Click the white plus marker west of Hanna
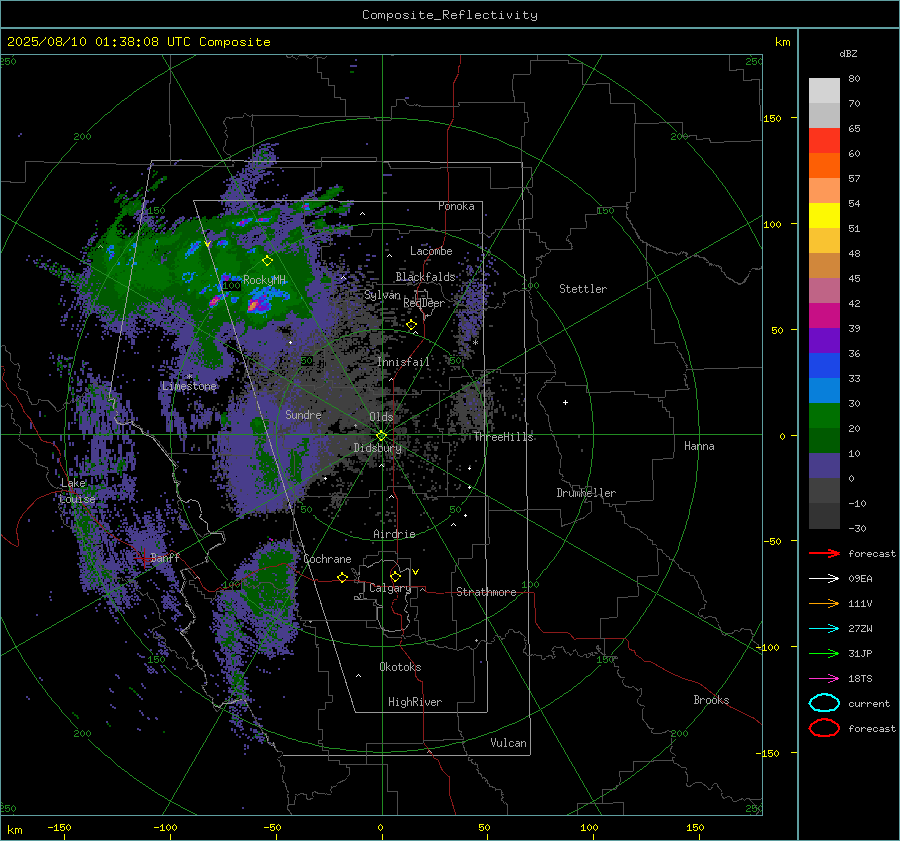Viewport: 900px width, 841px height. click(x=565, y=402)
